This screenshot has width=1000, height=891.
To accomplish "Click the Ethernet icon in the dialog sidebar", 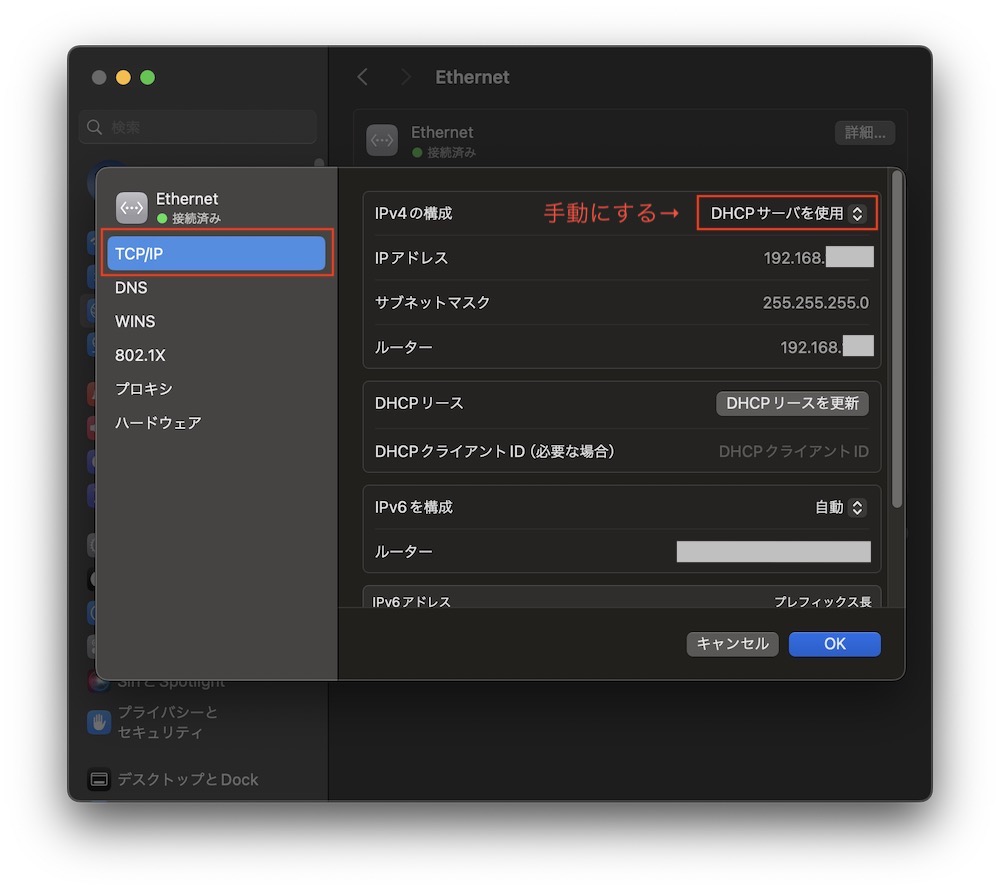I will pos(132,207).
